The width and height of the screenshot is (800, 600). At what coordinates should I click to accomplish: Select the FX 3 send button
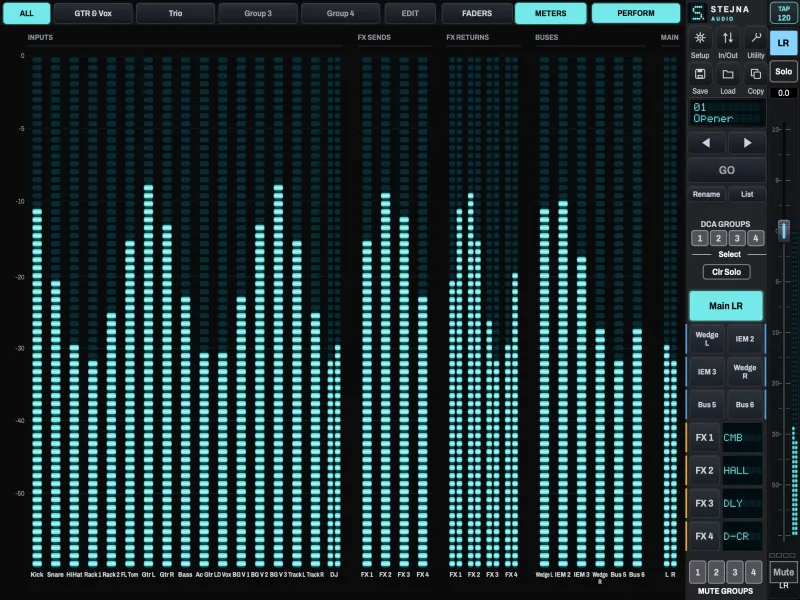704,504
